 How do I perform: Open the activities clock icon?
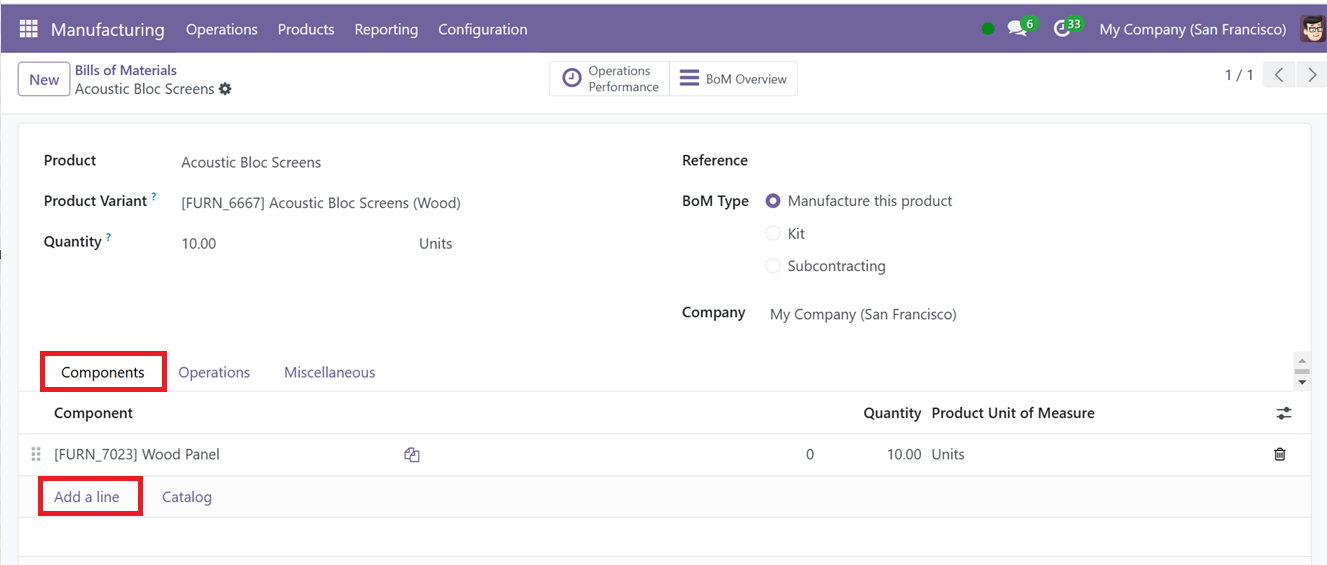click(x=1062, y=29)
